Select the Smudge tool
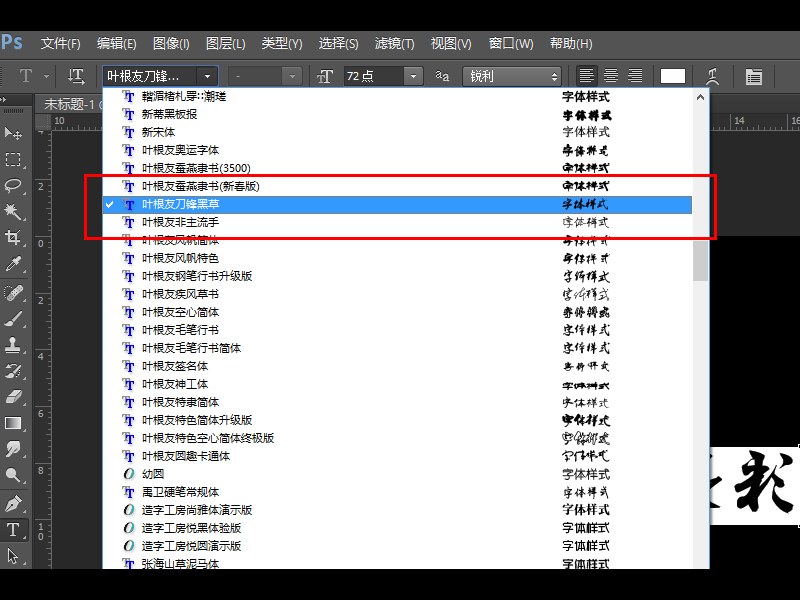The width and height of the screenshot is (800, 600). pyautogui.click(x=13, y=449)
